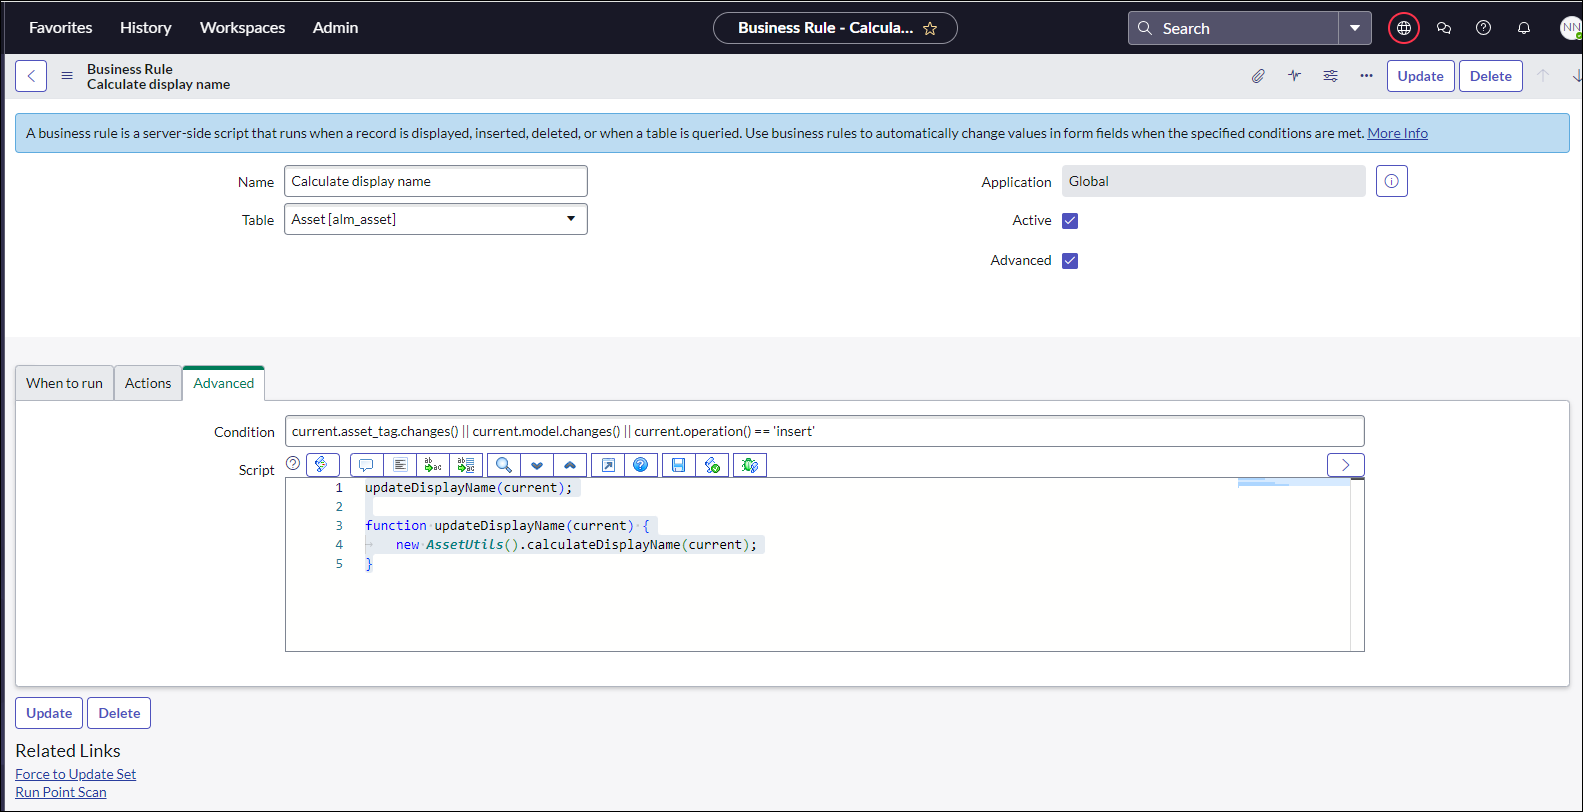Click into the Name field
This screenshot has width=1583, height=812.
click(436, 181)
